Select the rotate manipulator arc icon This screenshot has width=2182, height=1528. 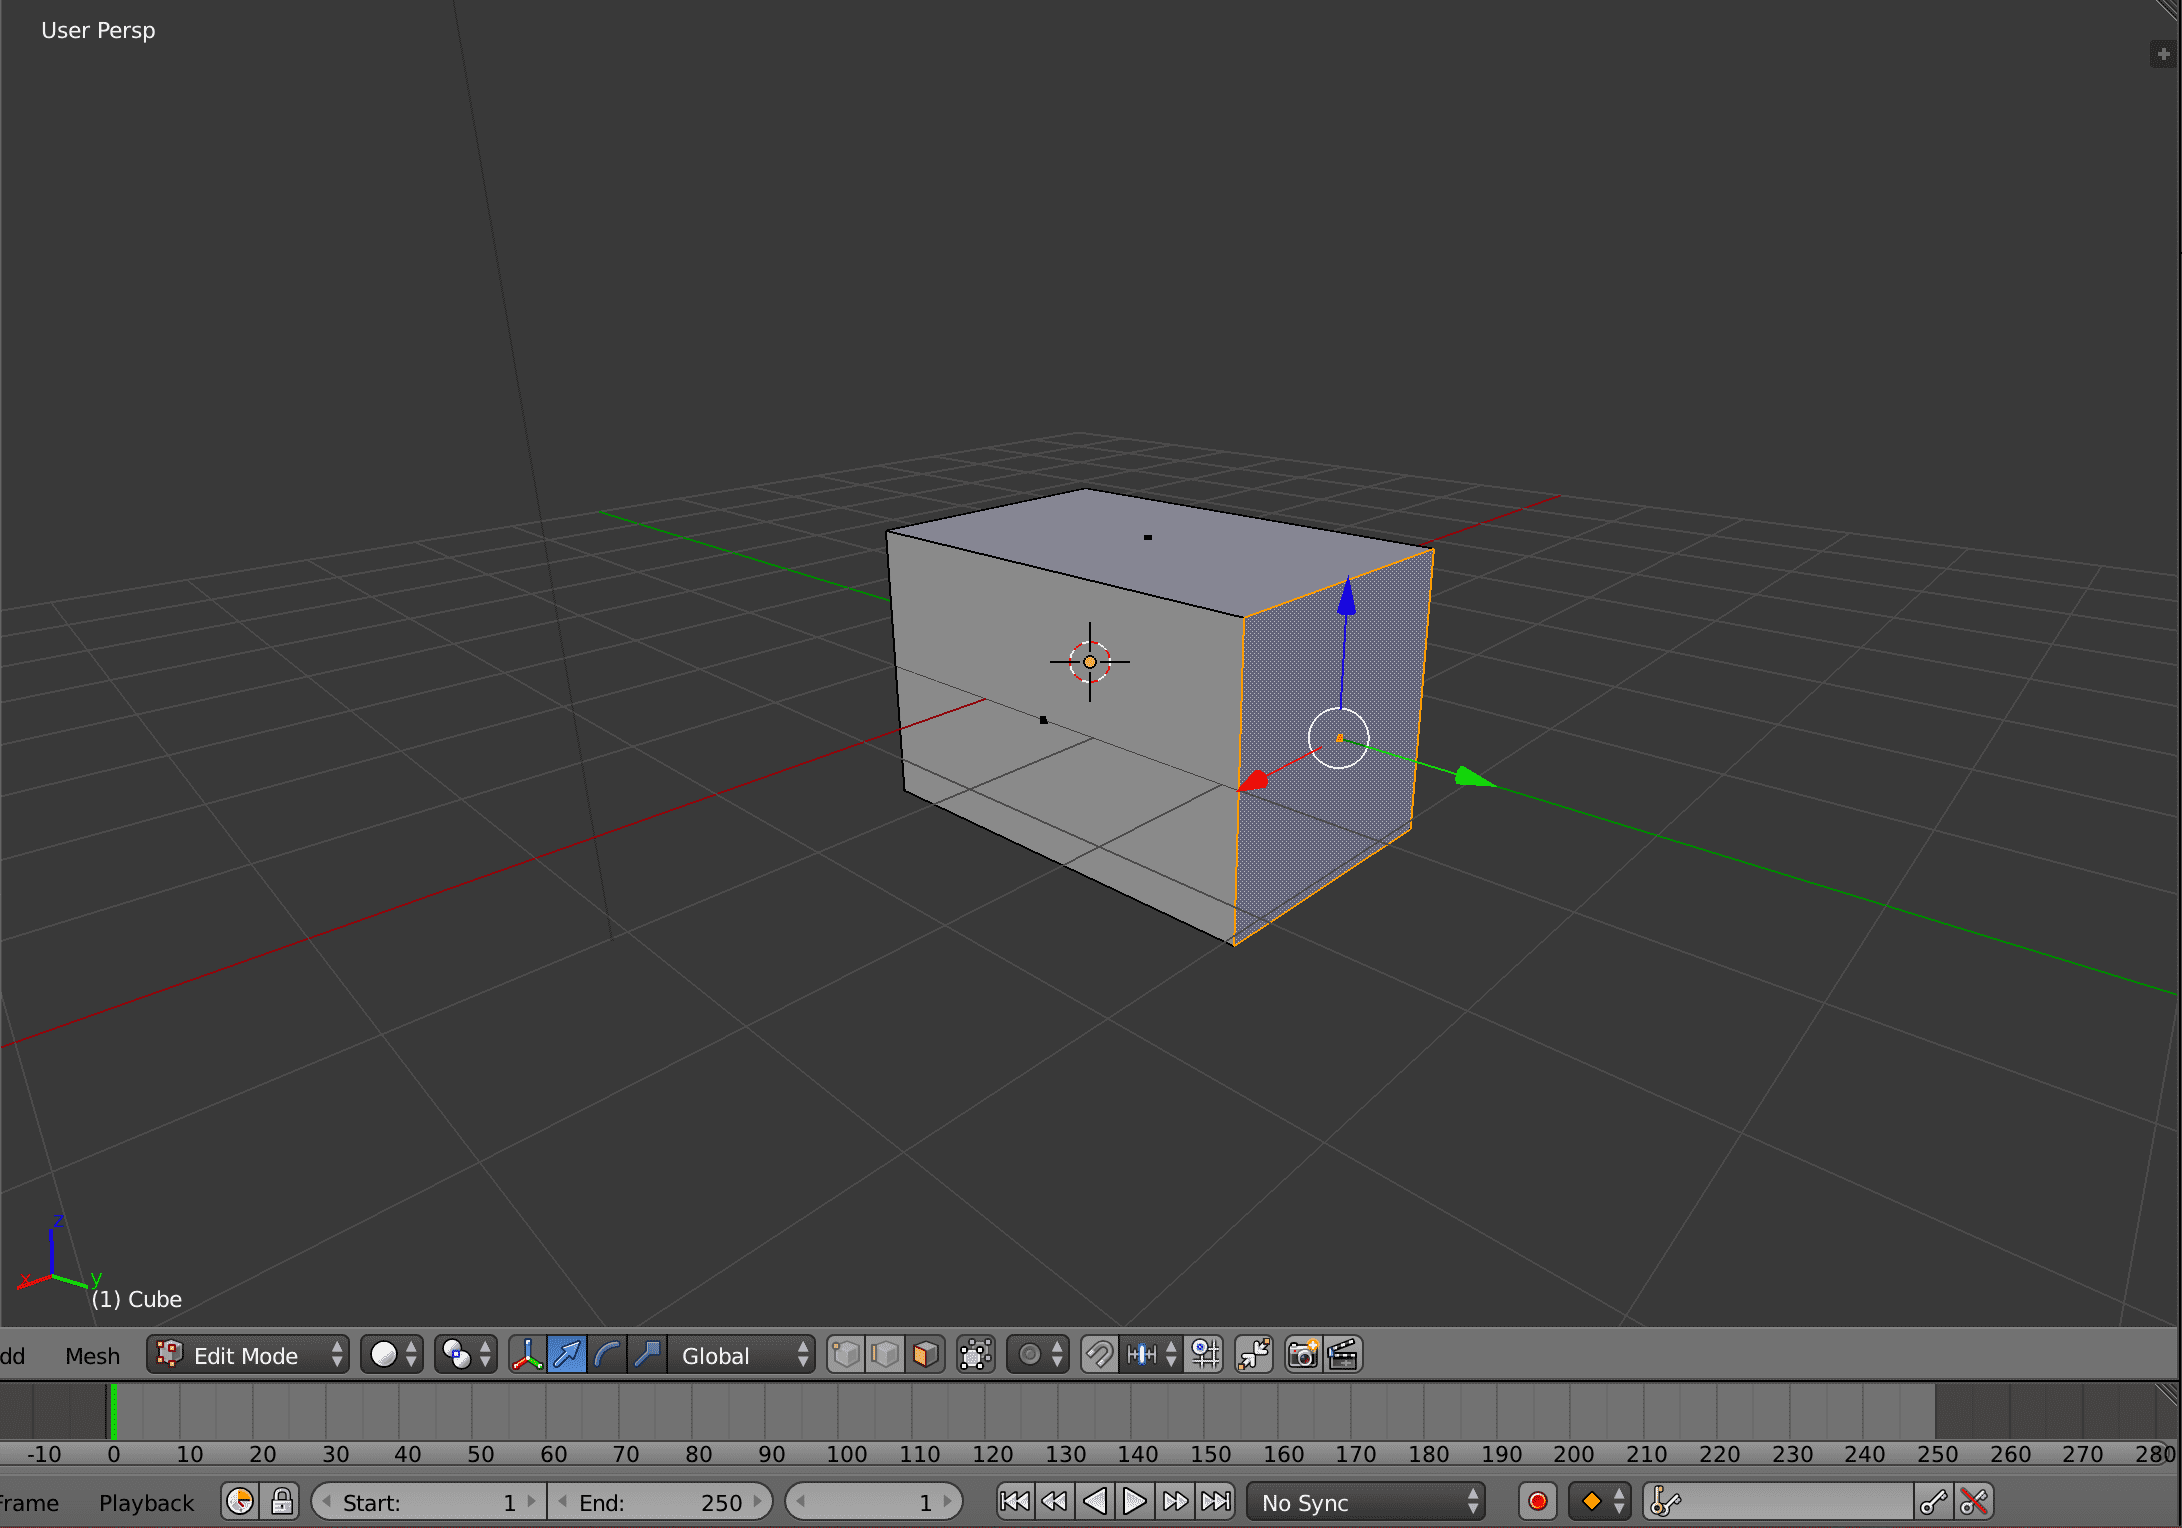click(607, 1355)
